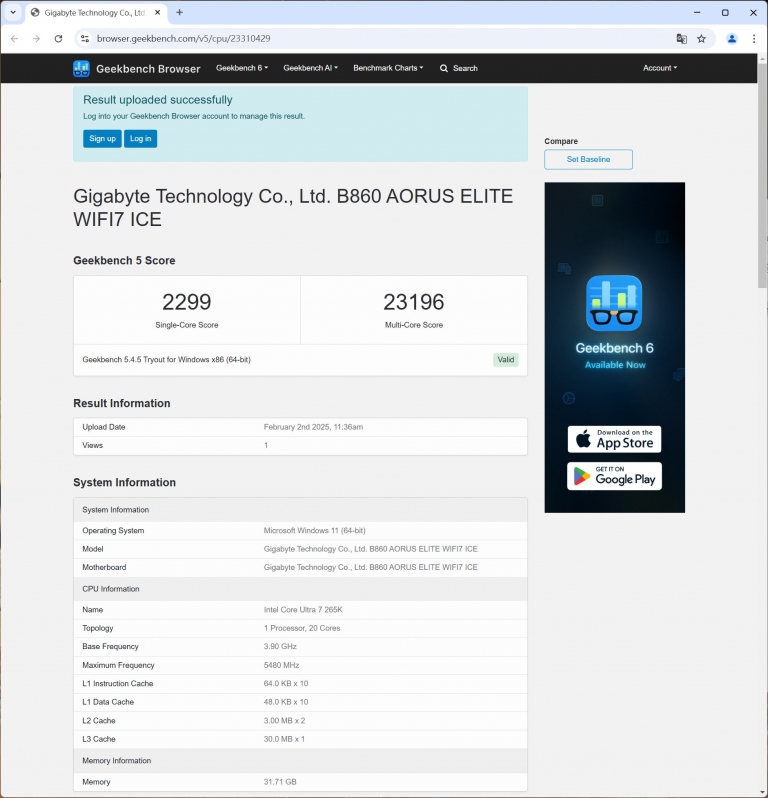Click the Motherboard row value
The width and height of the screenshot is (768, 798).
tap(371, 567)
